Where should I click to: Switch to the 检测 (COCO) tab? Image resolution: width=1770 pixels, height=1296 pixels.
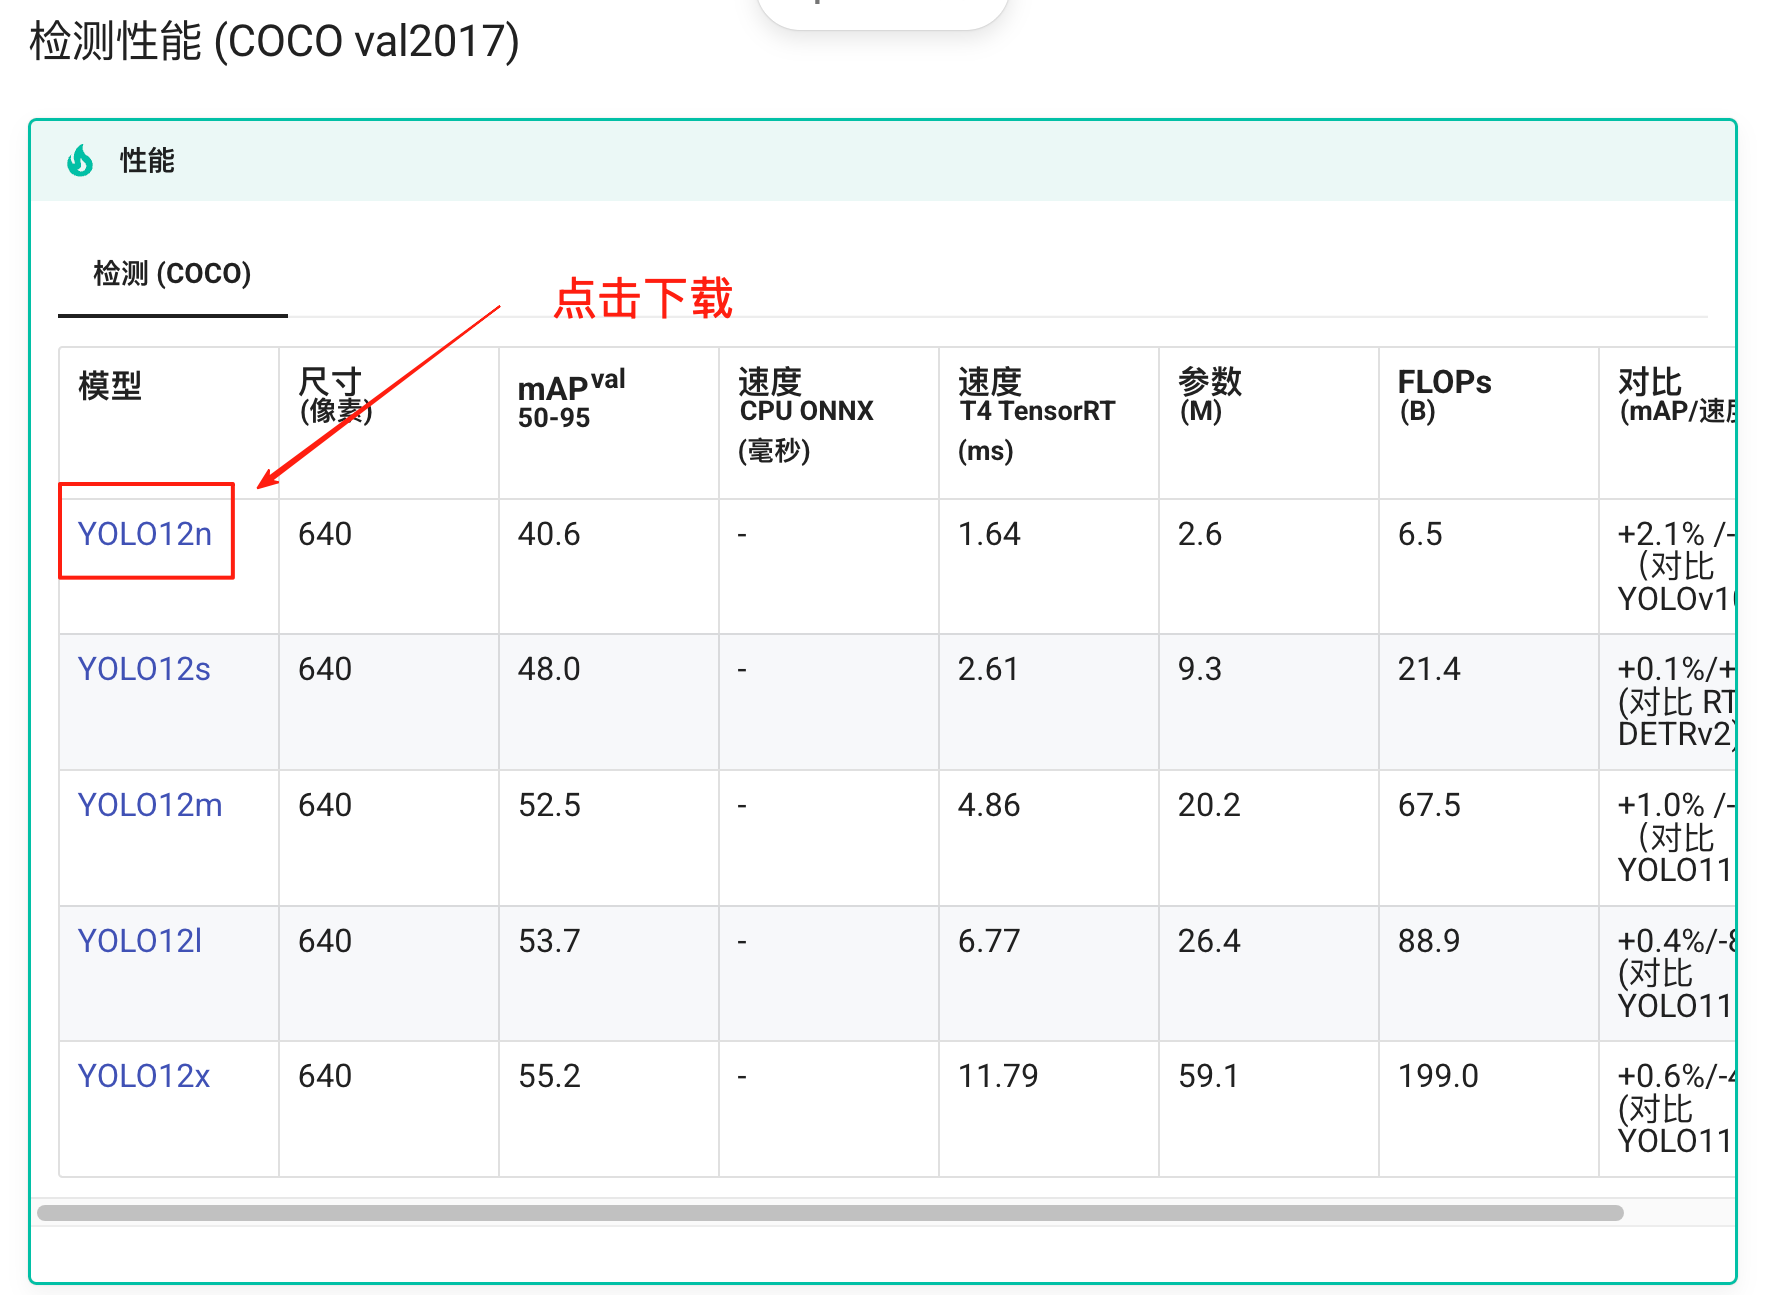pos(172,273)
